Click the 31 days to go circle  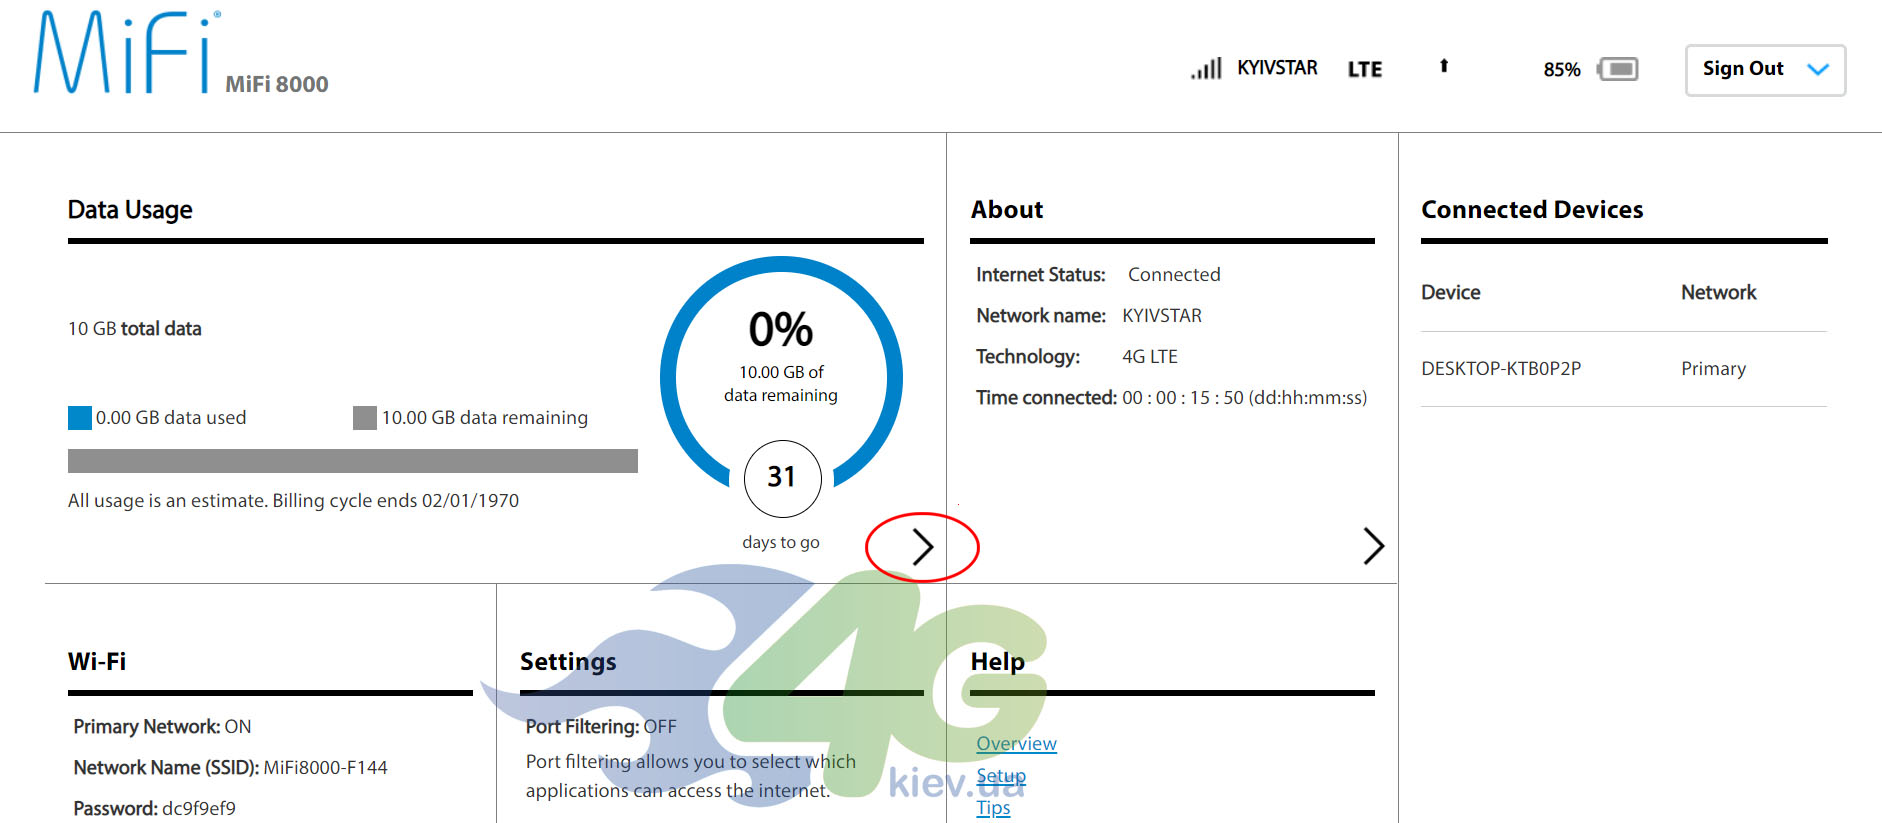pos(782,478)
